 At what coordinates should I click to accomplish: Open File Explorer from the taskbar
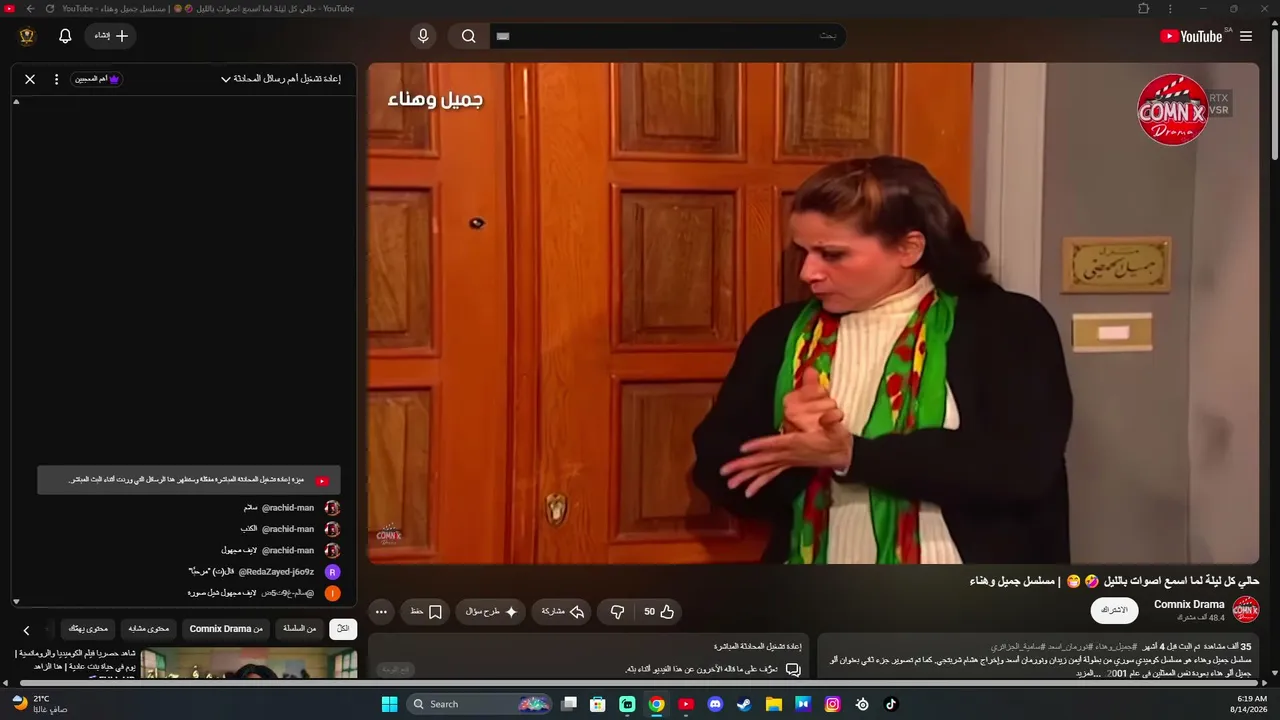pos(774,704)
